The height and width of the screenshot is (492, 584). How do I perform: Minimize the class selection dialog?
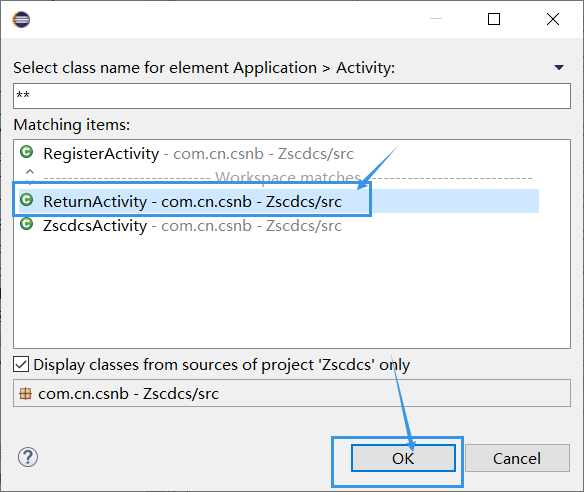436,18
